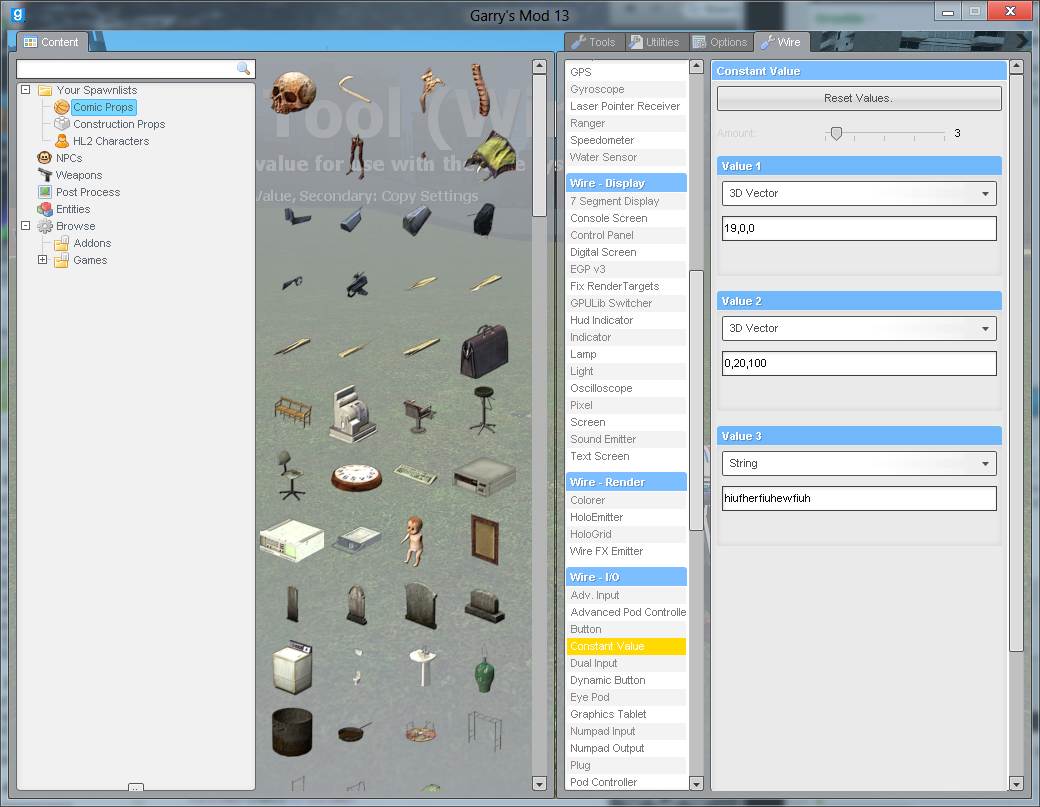Expand the Games folder node
Screen dimensions: 1040x807
(x=42, y=260)
